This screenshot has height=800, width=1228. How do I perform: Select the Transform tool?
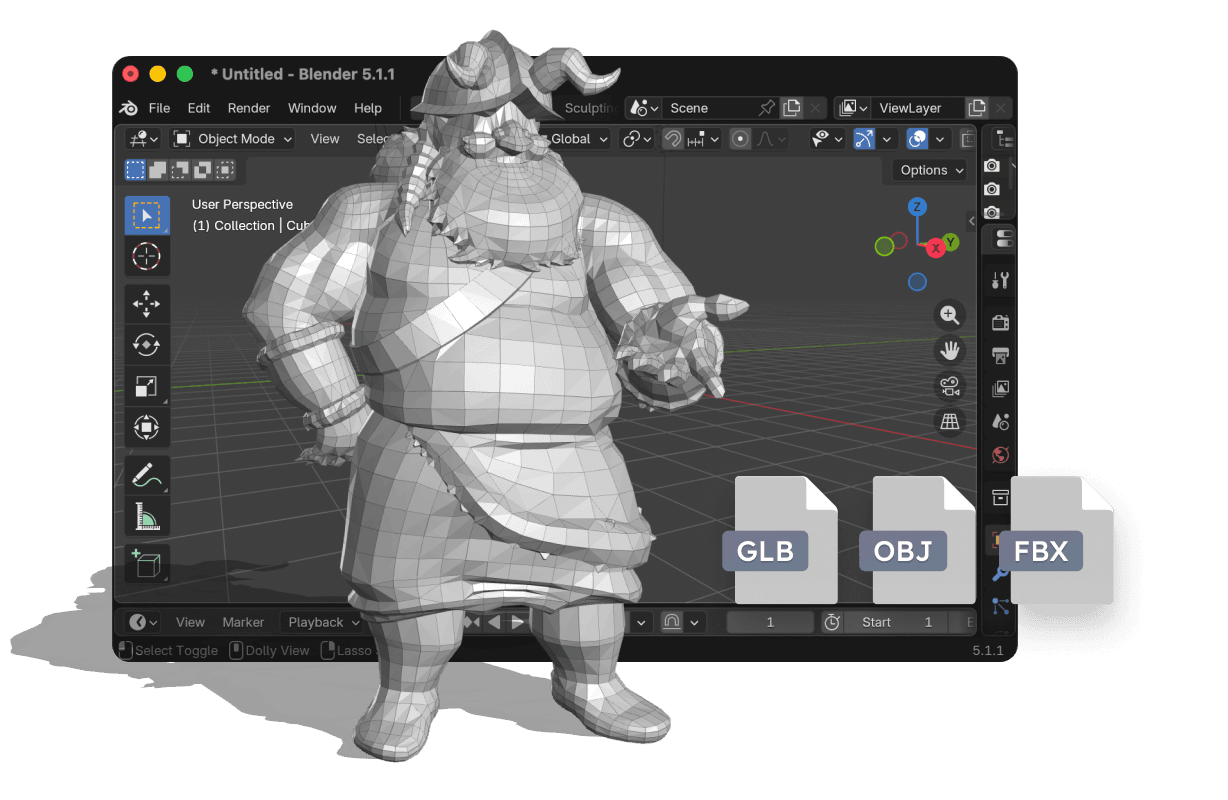point(147,428)
